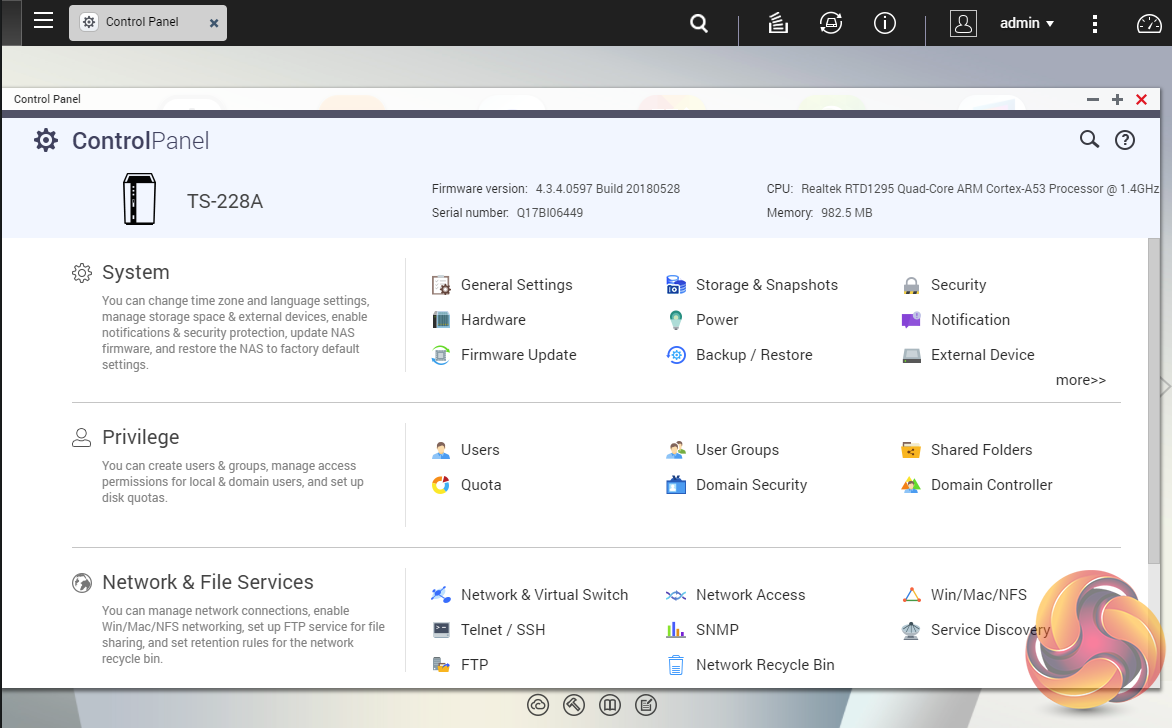
Task: Click the Shared Folders icon
Action: tap(911, 451)
